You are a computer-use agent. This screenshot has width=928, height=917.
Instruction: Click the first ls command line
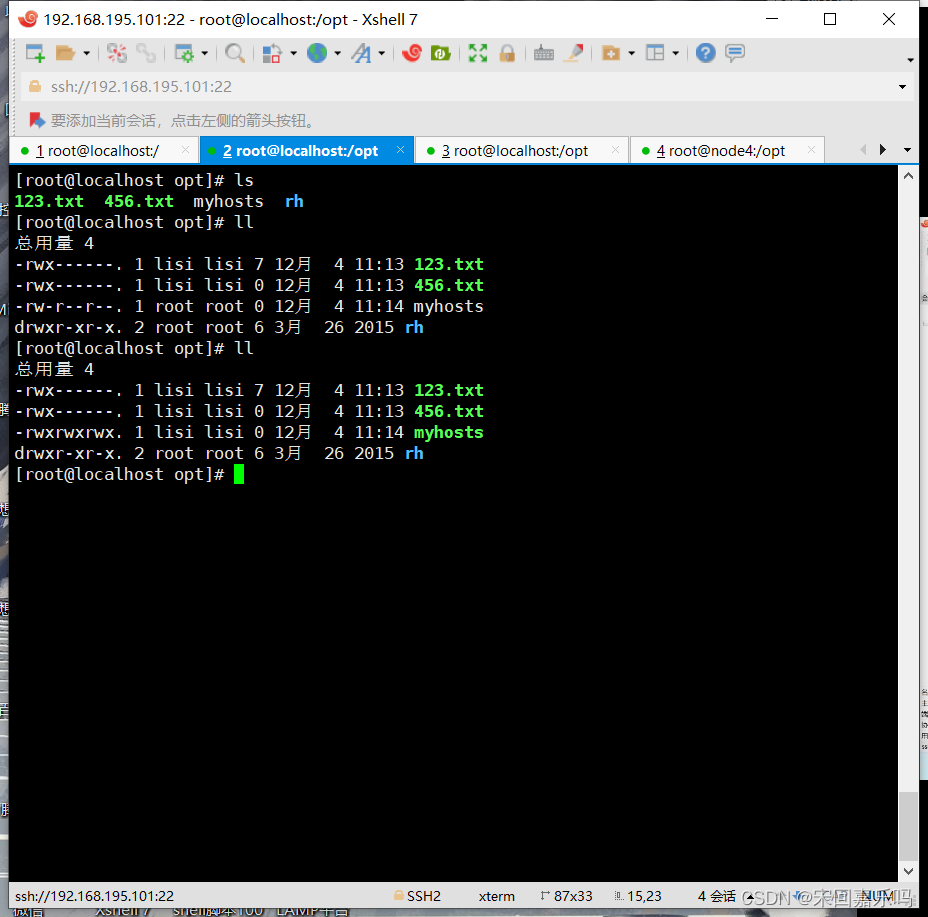click(134, 180)
